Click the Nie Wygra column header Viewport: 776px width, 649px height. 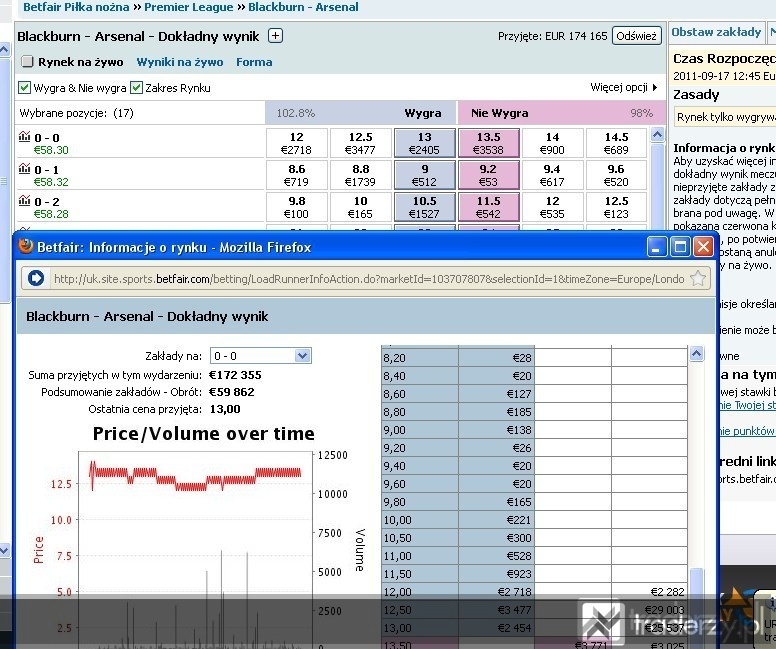499,113
